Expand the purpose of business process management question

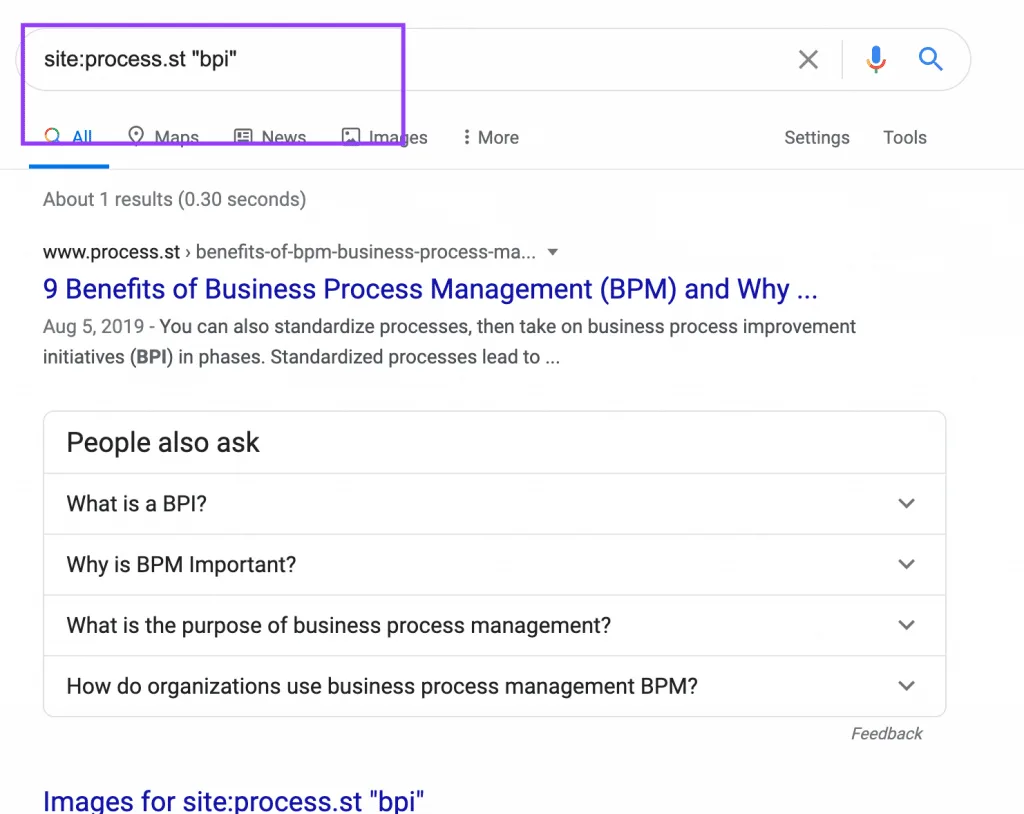(494, 625)
